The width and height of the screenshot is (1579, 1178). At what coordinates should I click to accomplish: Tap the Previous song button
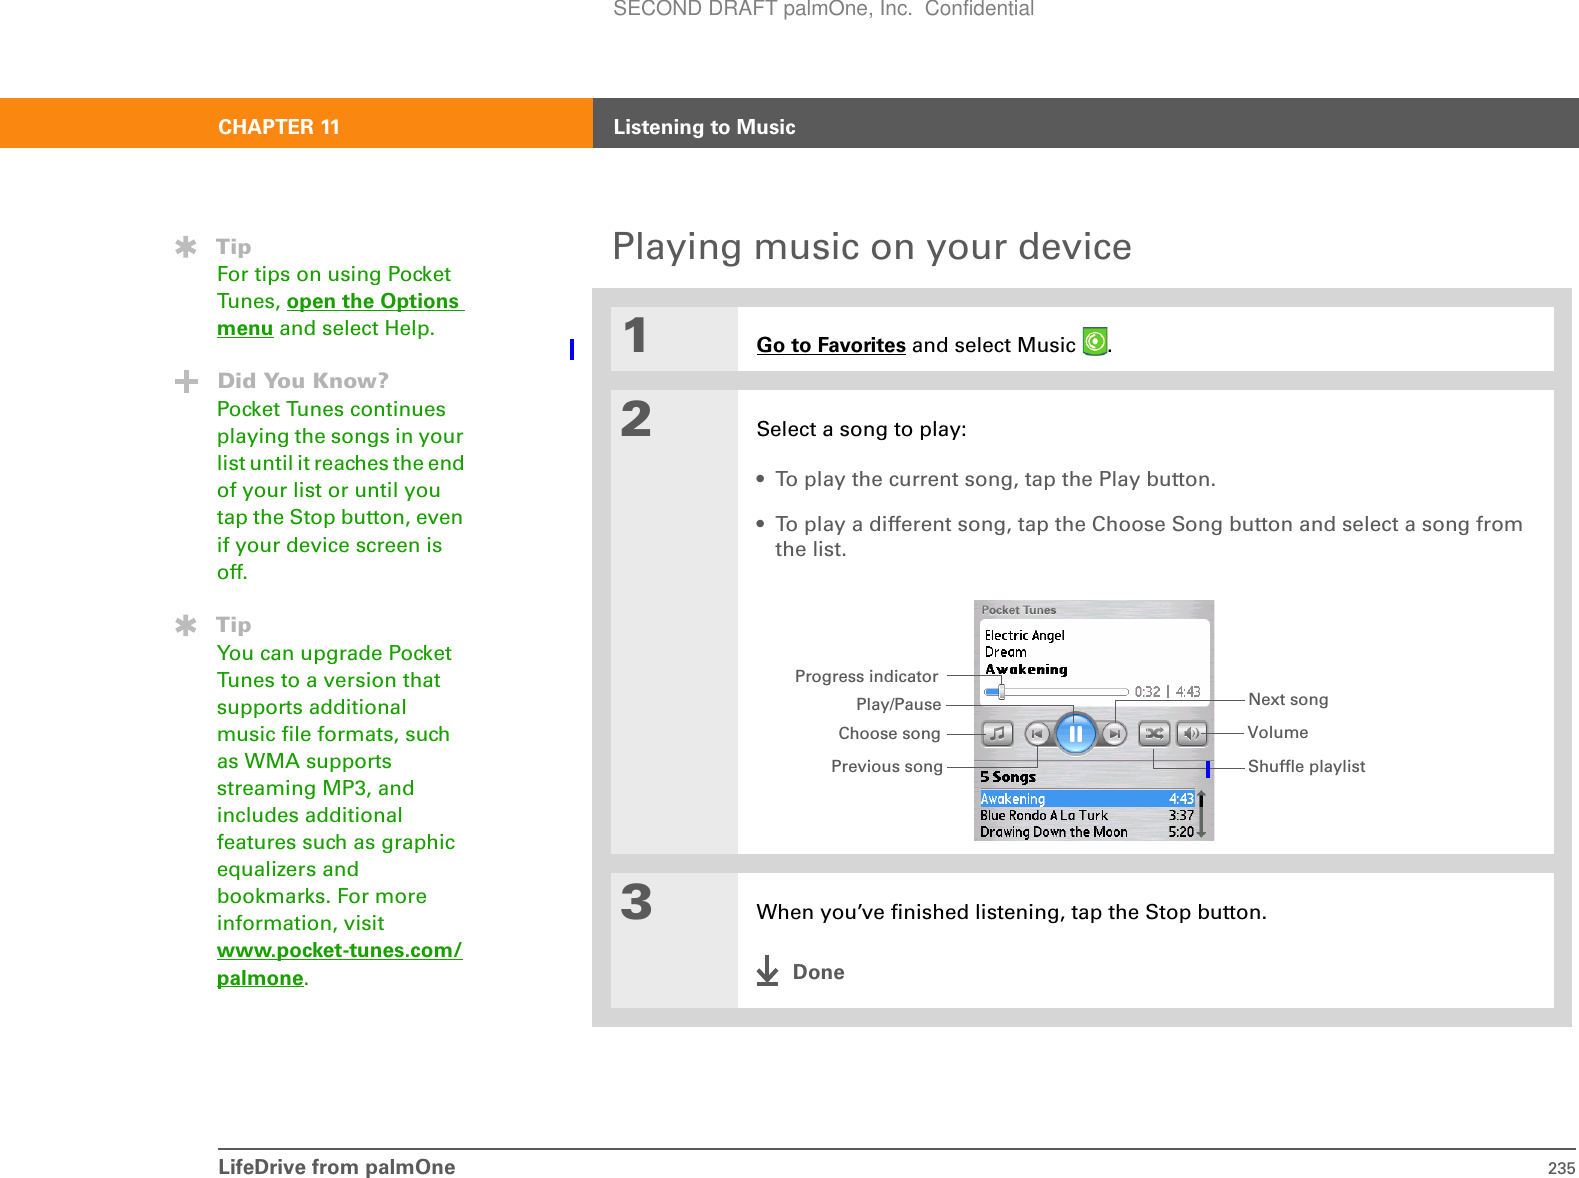(1037, 734)
